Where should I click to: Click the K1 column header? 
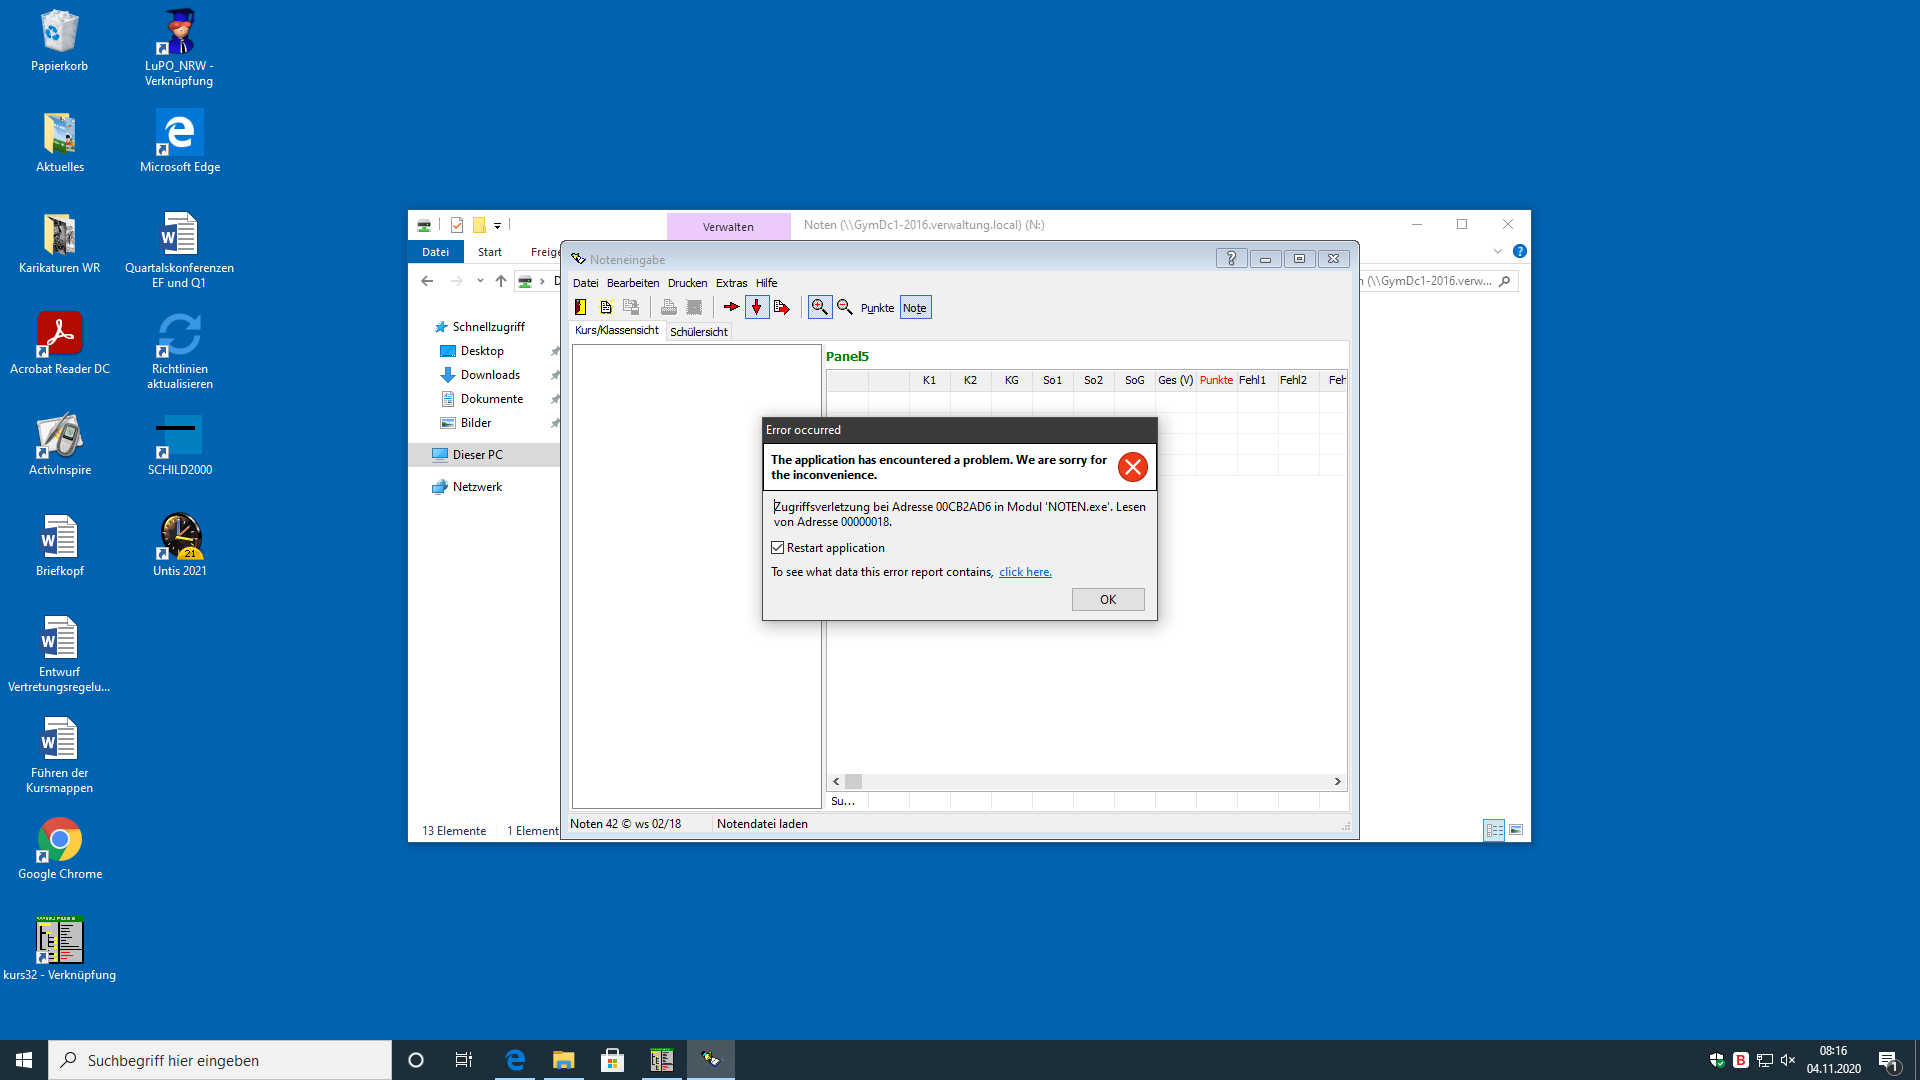click(x=929, y=380)
